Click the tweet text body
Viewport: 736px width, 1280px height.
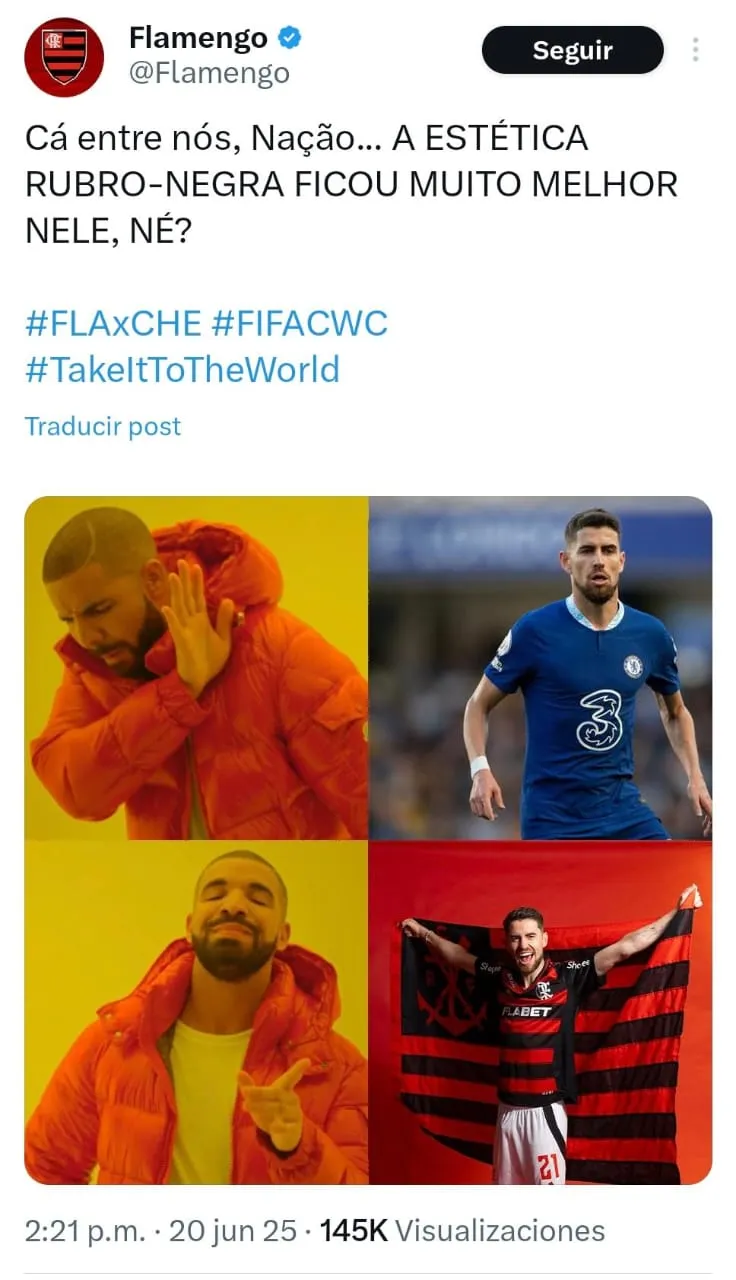tap(351, 185)
